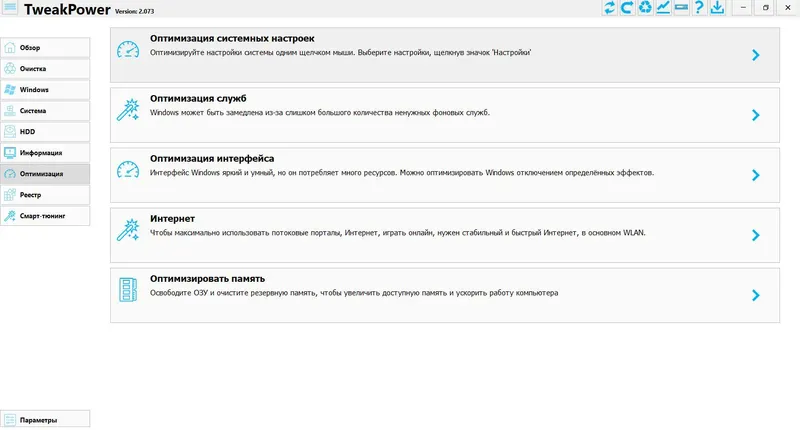This screenshot has width=800, height=430.
Task: Open the Очистка sidebar section
Action: point(45,69)
